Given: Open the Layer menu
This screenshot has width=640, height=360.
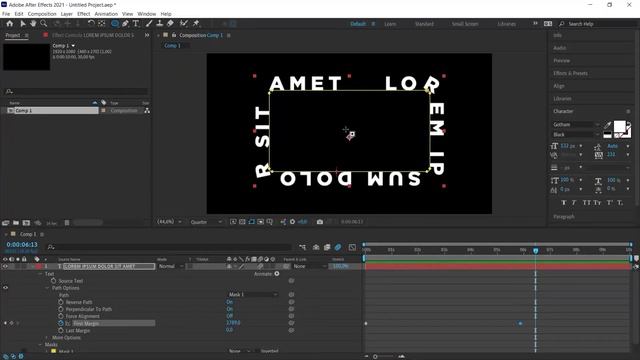Looking at the screenshot, I should 67,14.
